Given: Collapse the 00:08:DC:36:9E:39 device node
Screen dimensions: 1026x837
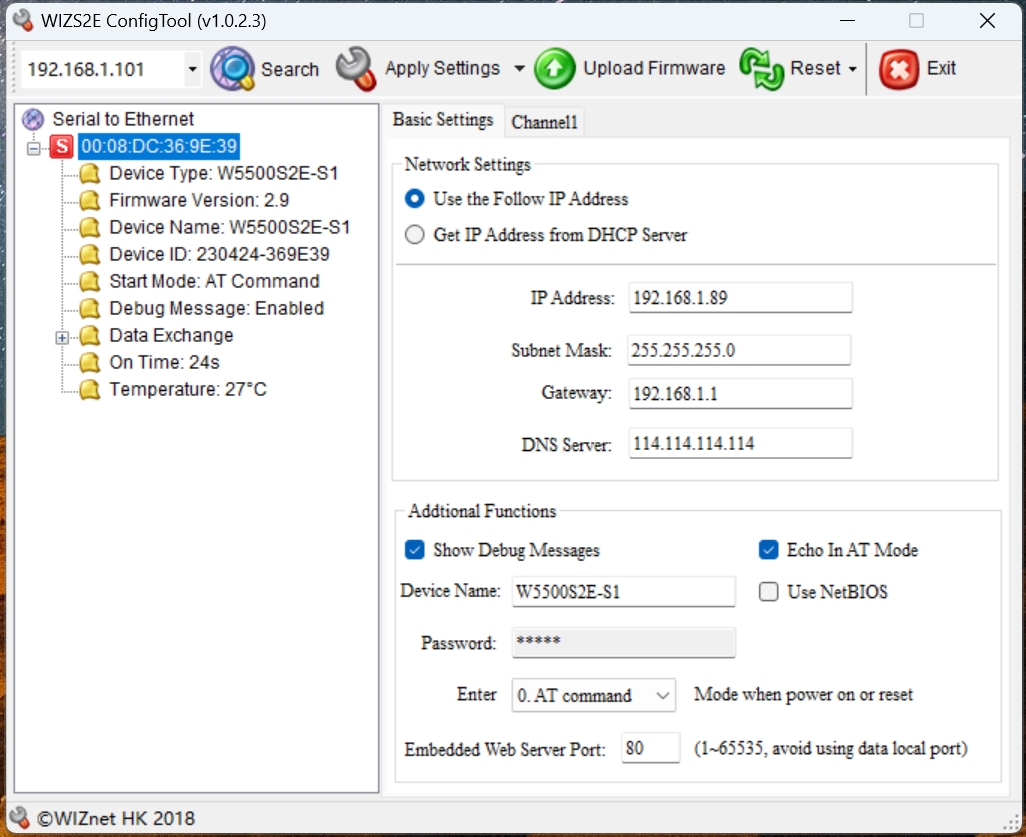Looking at the screenshot, I should click(33, 149).
